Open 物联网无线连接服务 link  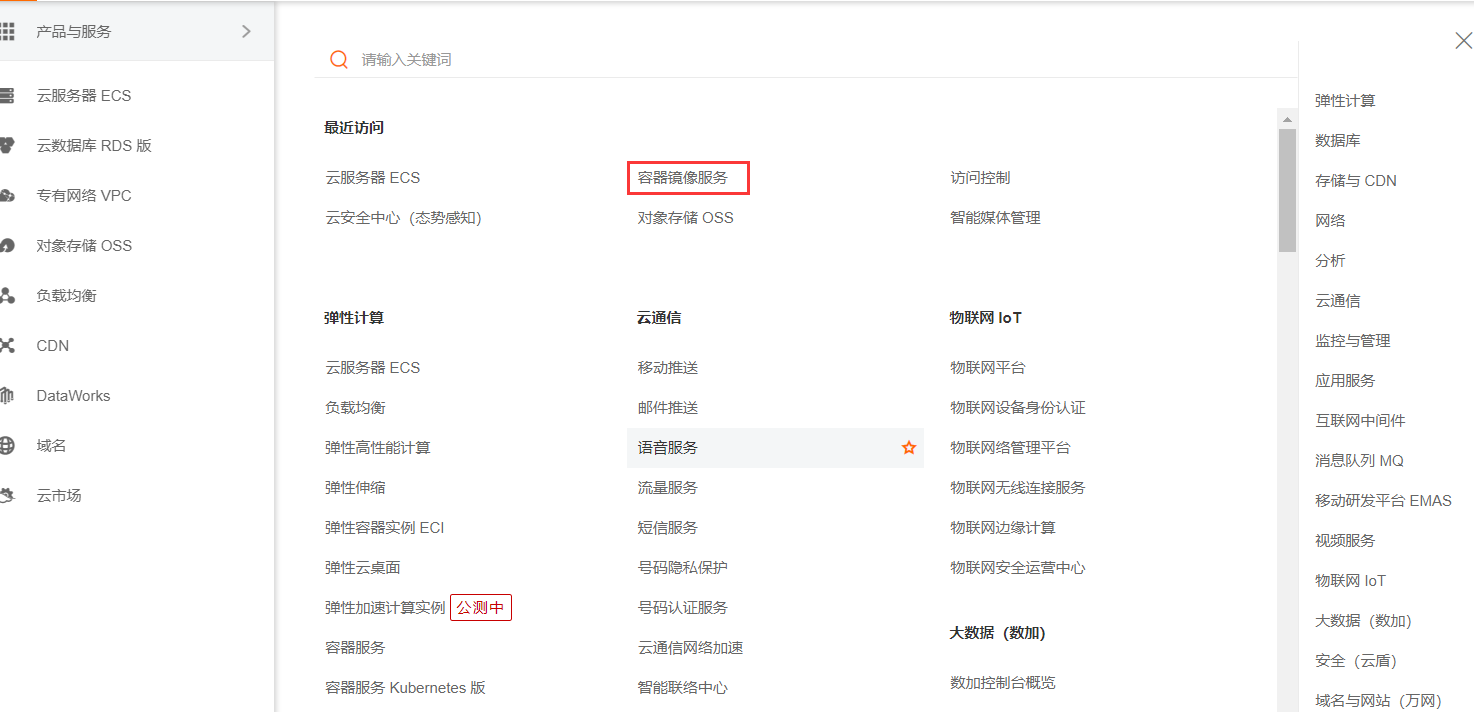tap(1018, 488)
